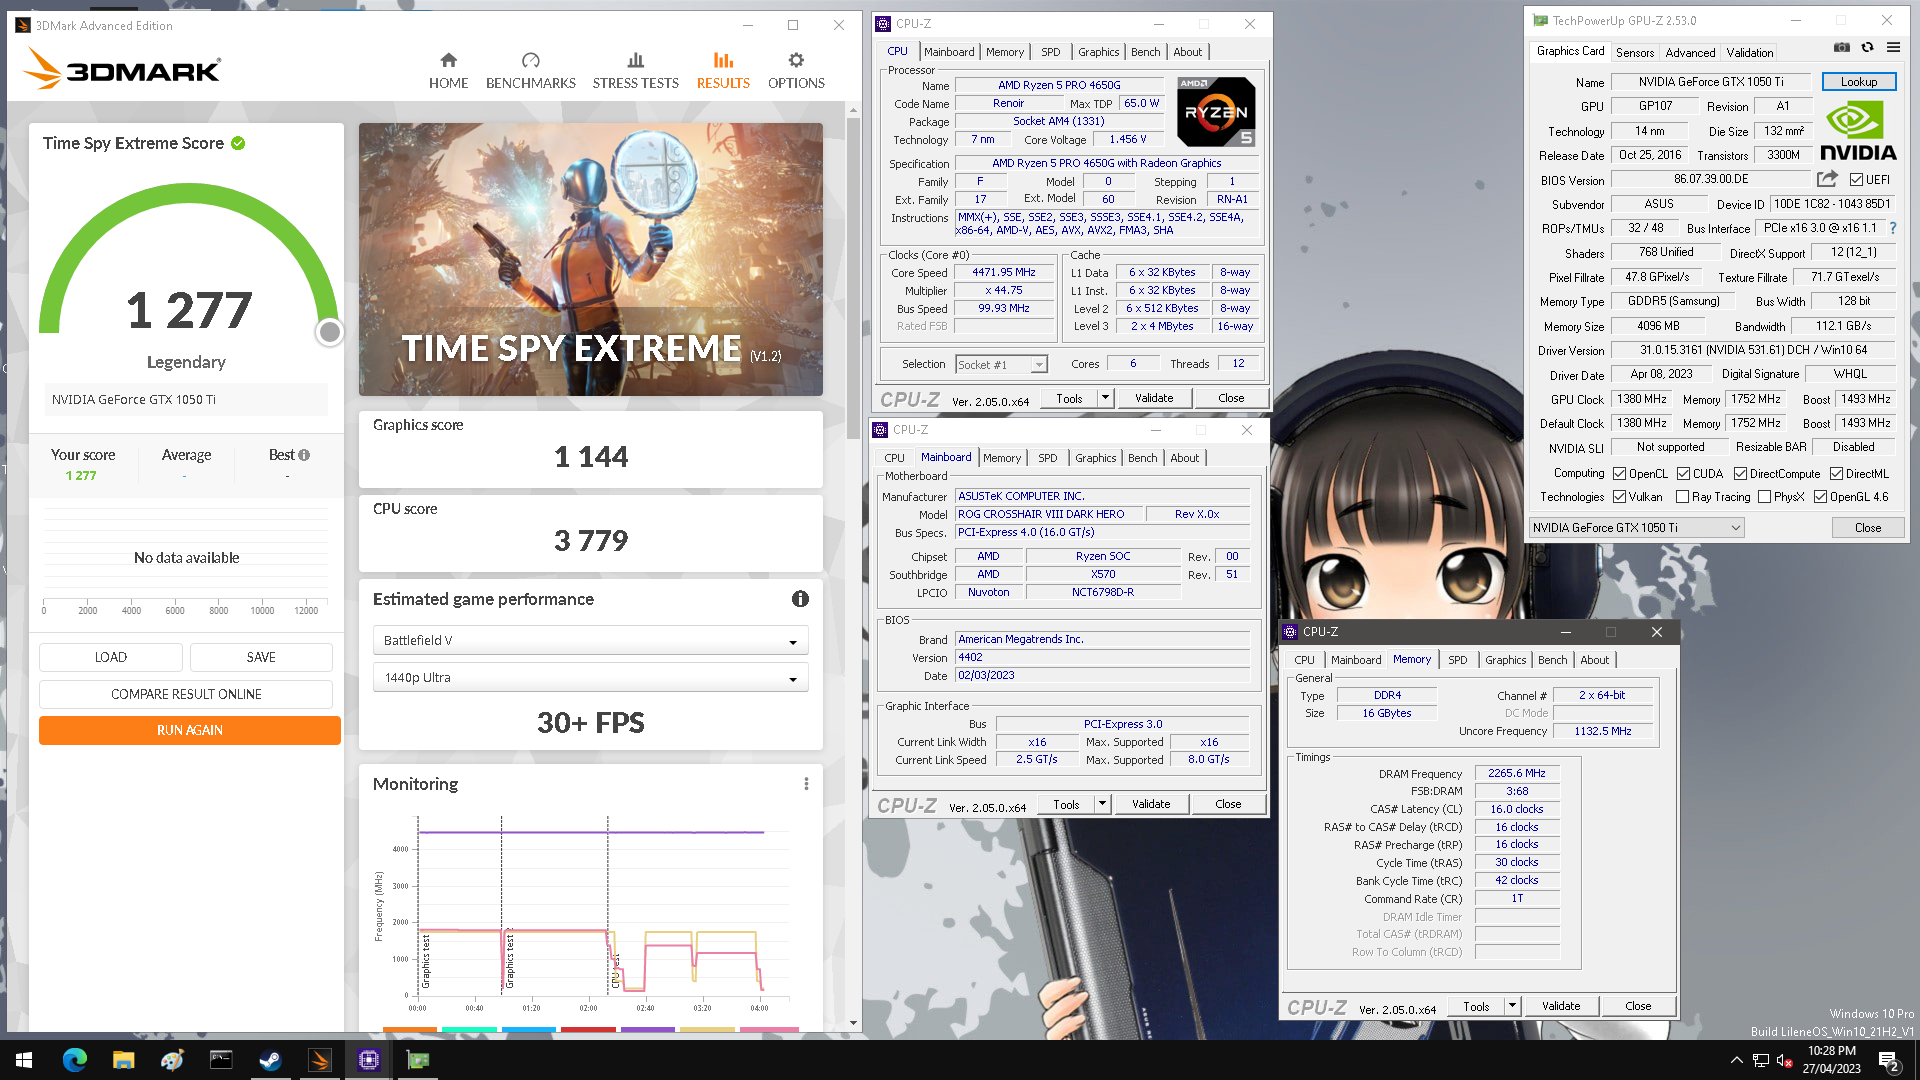Toggle UEFI checkbox in GPU-Z
The width and height of the screenshot is (1920, 1080).
click(1856, 180)
